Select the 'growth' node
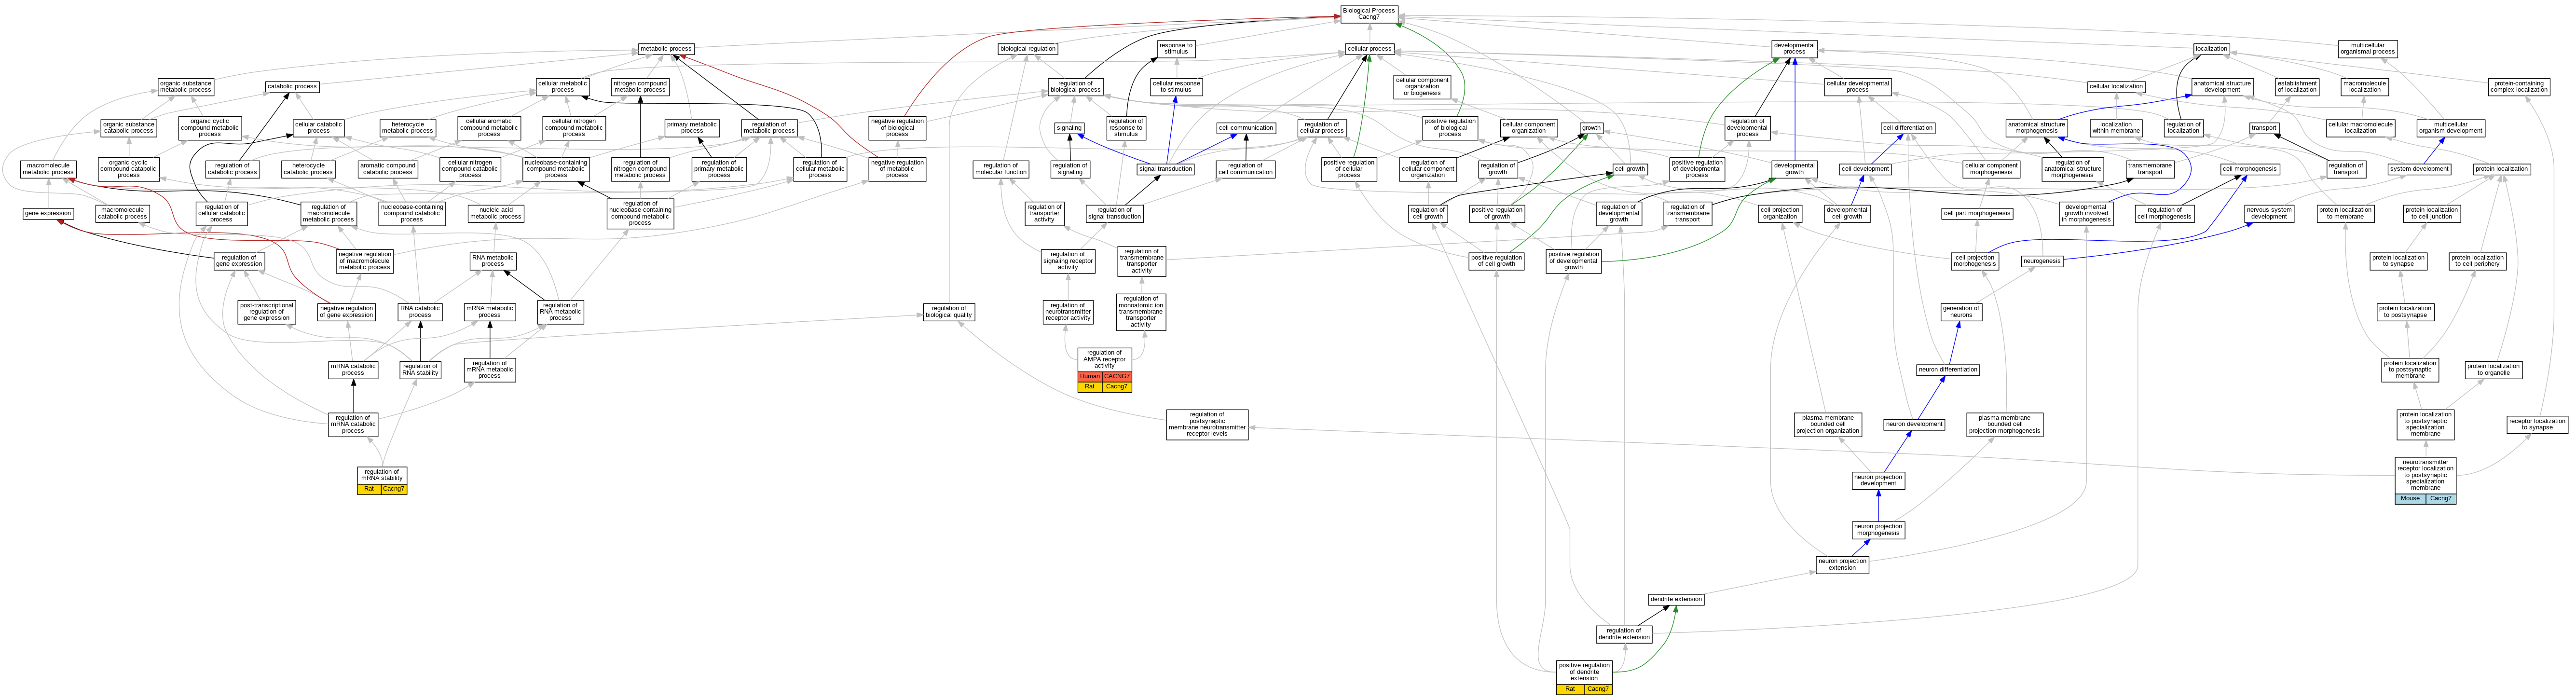This screenshot has width=2576, height=700. 1591,128
